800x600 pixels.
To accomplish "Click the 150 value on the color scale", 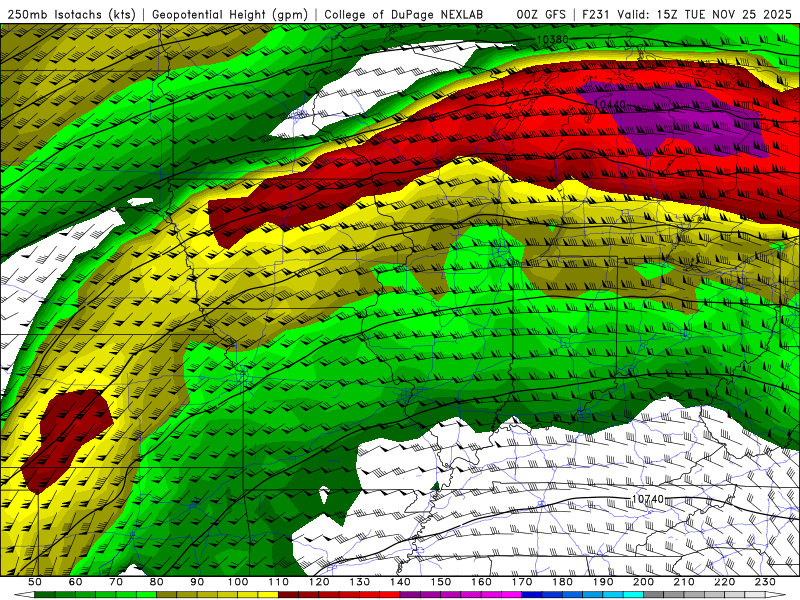I will tap(440, 582).
